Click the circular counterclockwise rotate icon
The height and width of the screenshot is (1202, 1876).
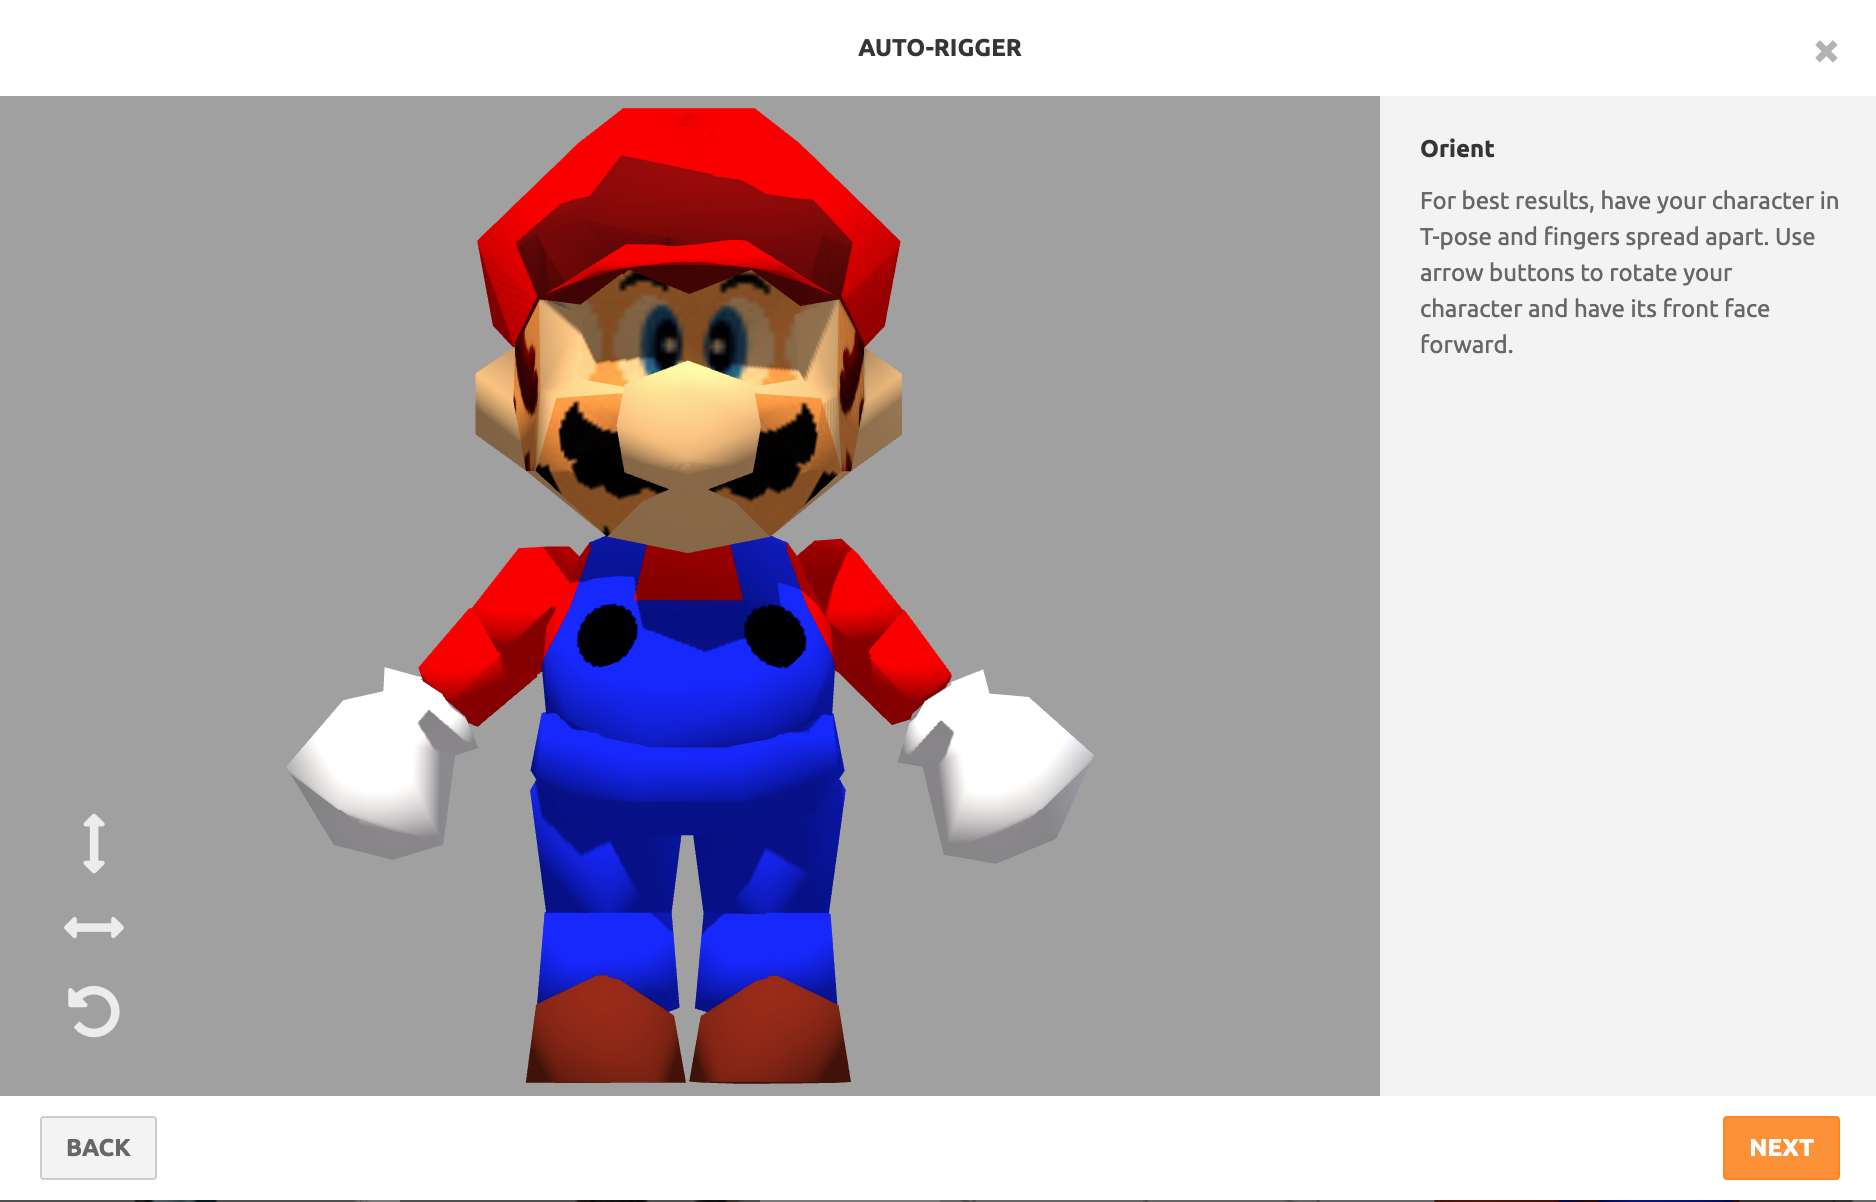coord(94,1011)
